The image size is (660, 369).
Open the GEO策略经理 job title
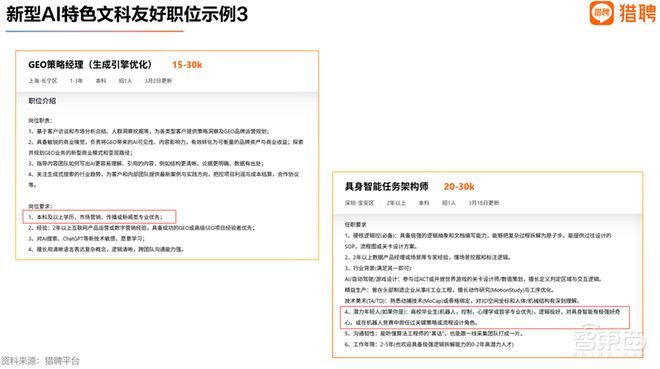tap(90, 65)
